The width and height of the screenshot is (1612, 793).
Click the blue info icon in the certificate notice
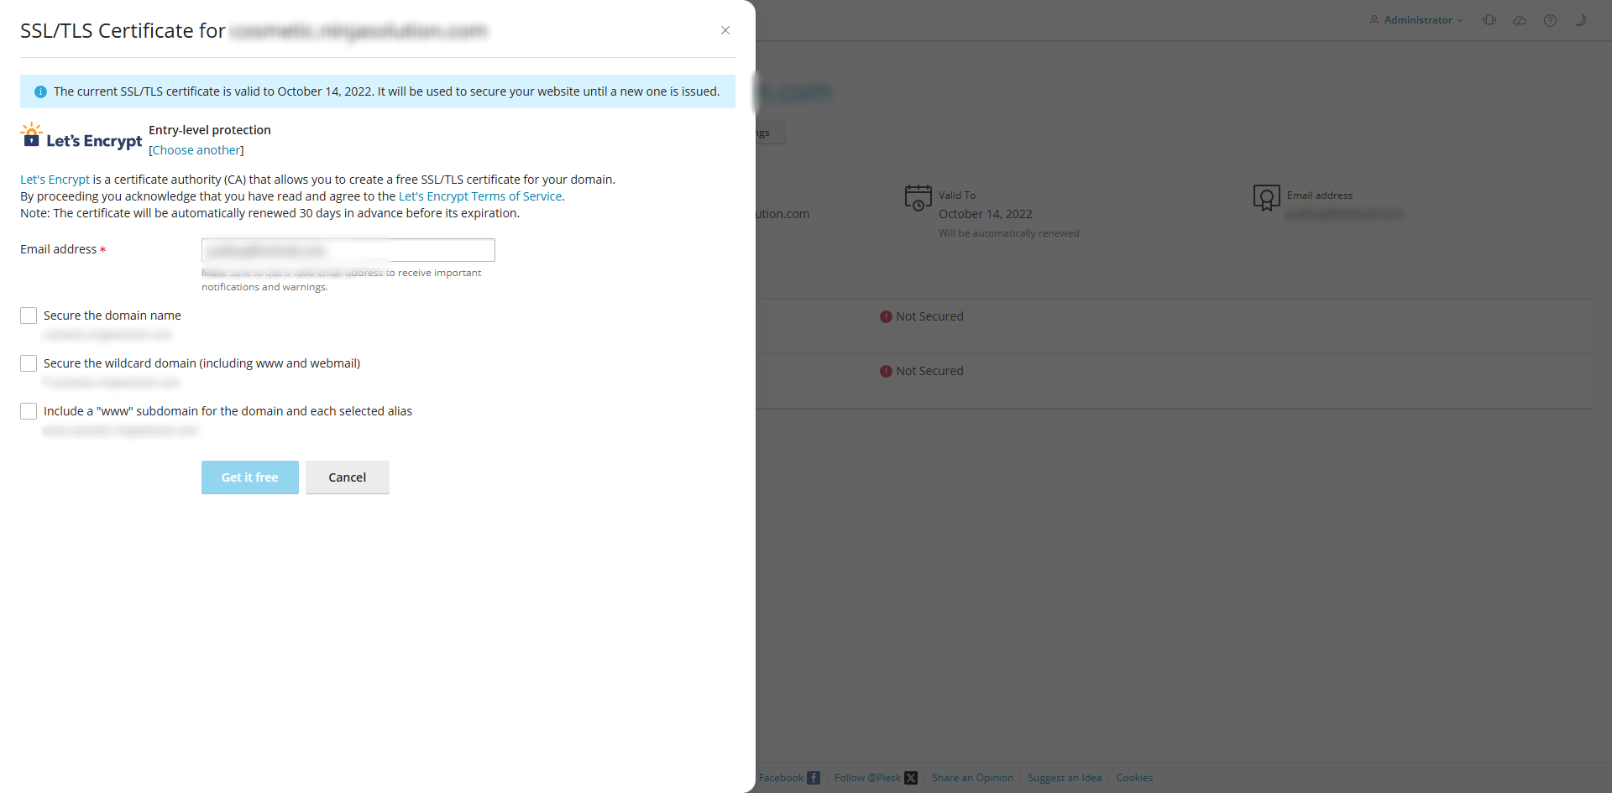tap(40, 92)
